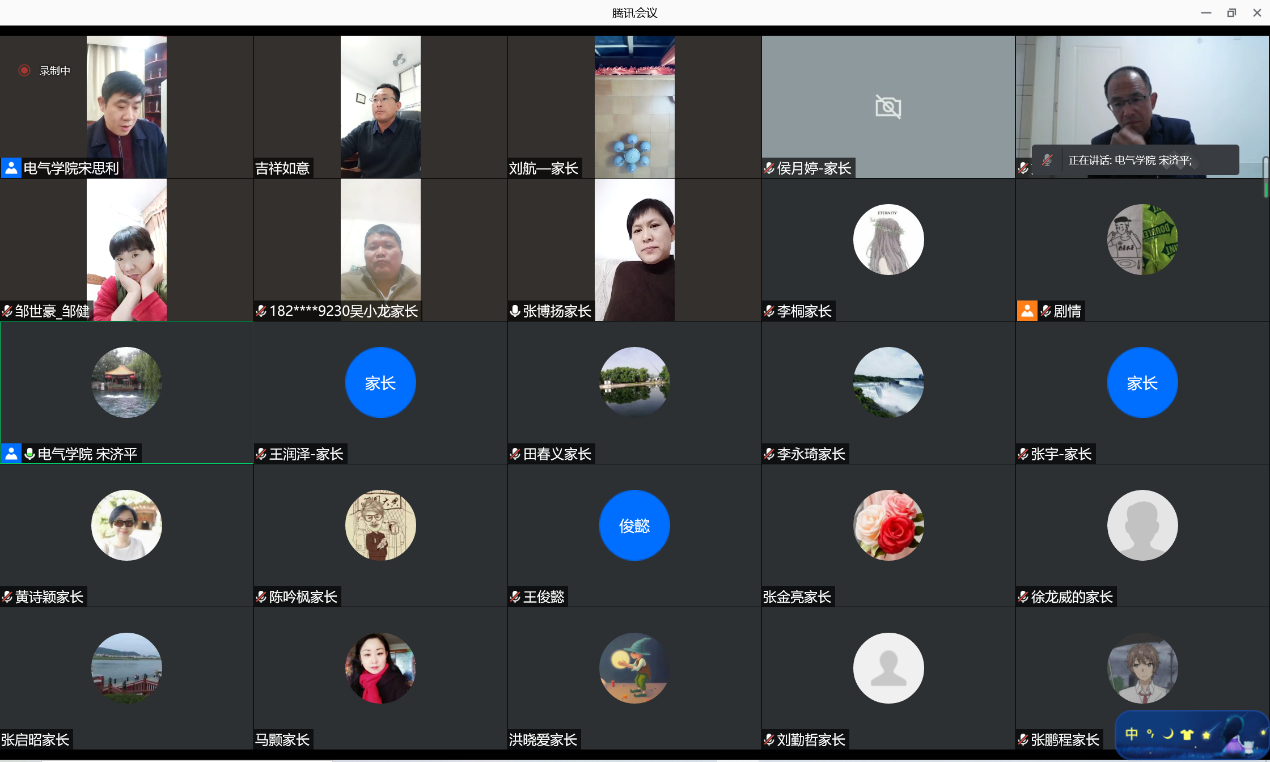1270x762 pixels.
Task: Click muted mic icon beside 邹世豪_邹健
Action: tap(7, 311)
